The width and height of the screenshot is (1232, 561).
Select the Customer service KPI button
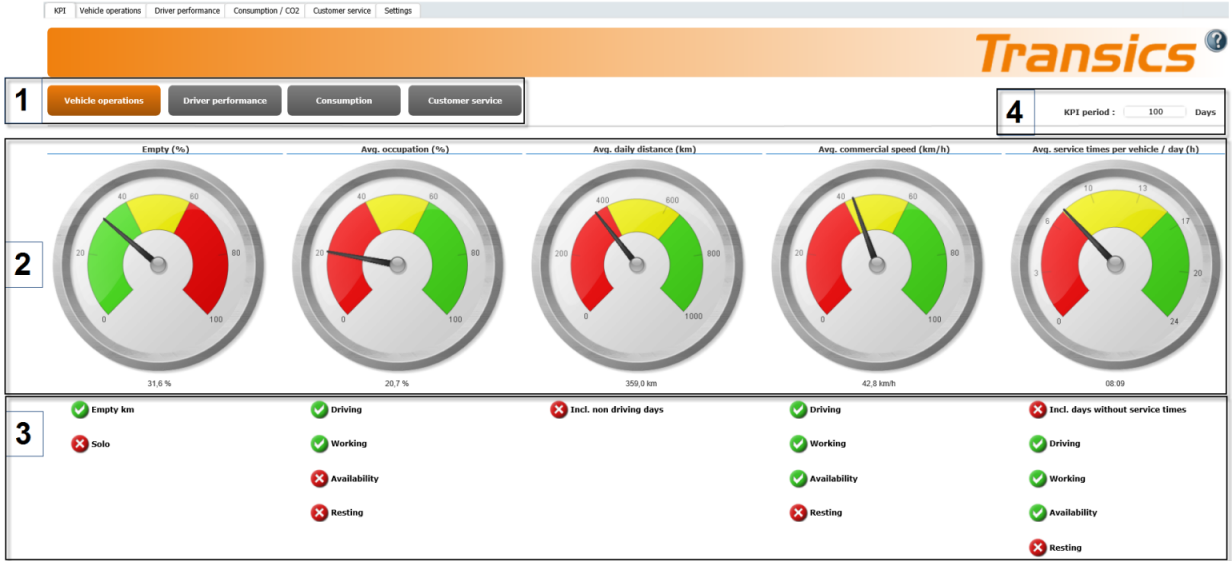click(x=465, y=101)
